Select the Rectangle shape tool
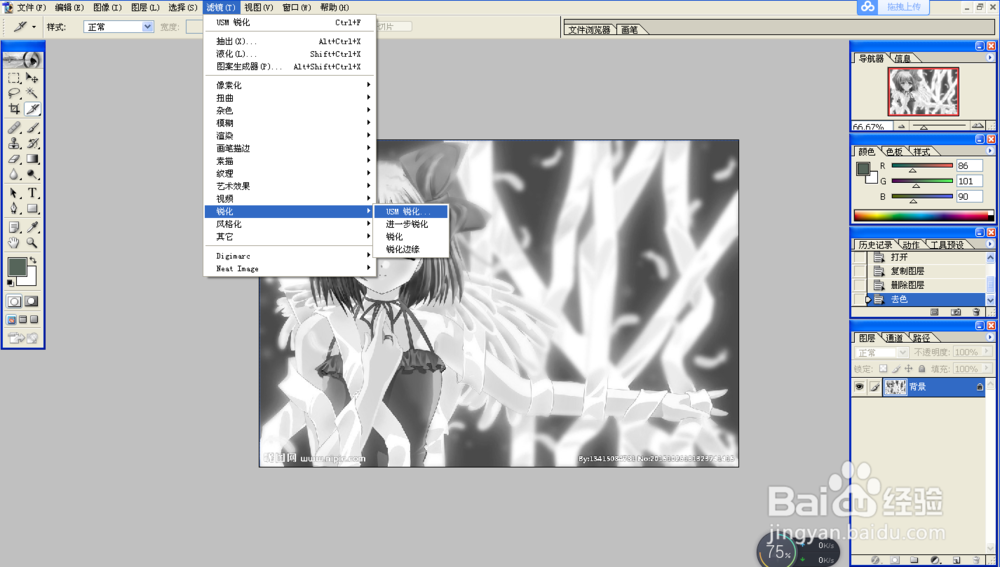 pyautogui.click(x=32, y=208)
